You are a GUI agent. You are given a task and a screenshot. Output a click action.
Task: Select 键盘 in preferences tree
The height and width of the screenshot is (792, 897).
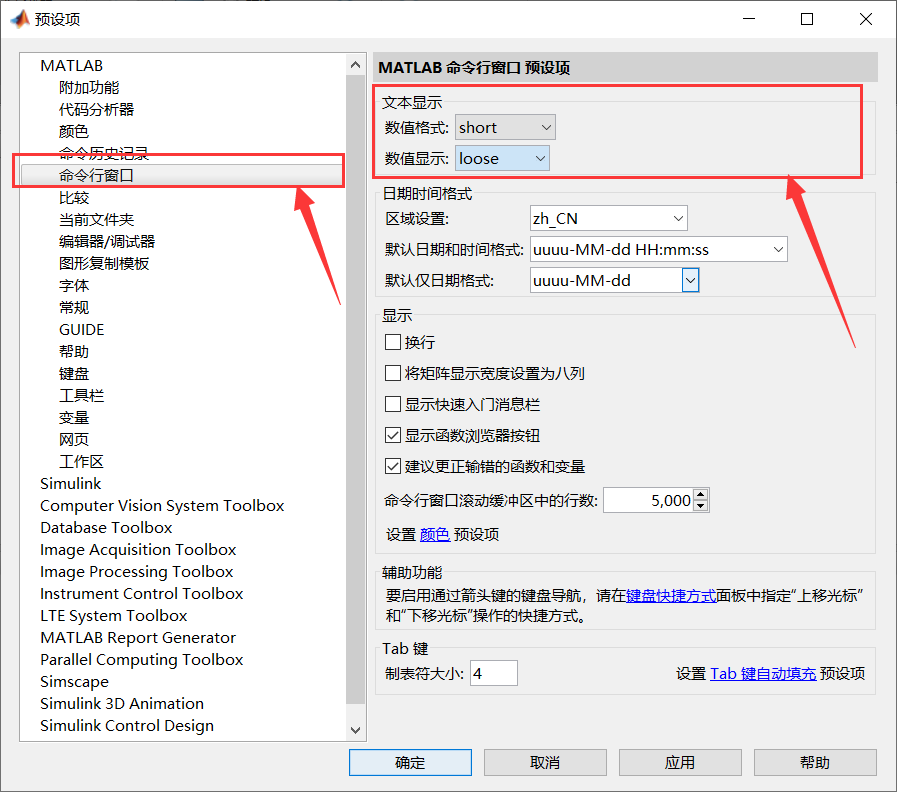pyautogui.click(x=74, y=373)
